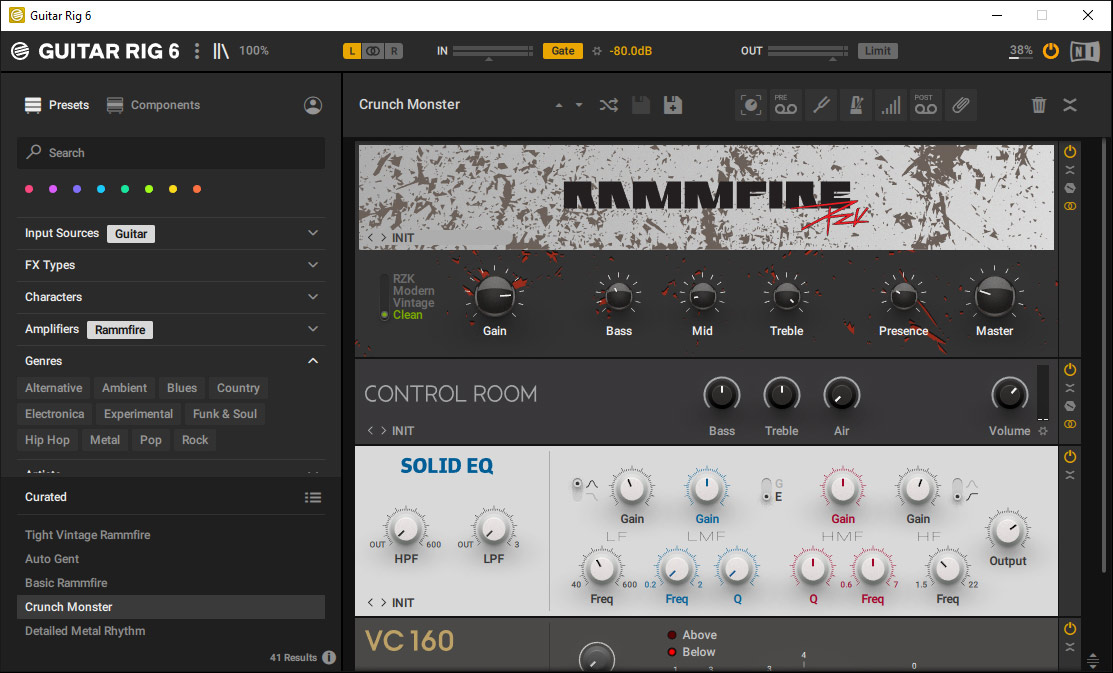Shuffle presets with the random icon
Viewport: 1113px width, 673px height.
[608, 105]
